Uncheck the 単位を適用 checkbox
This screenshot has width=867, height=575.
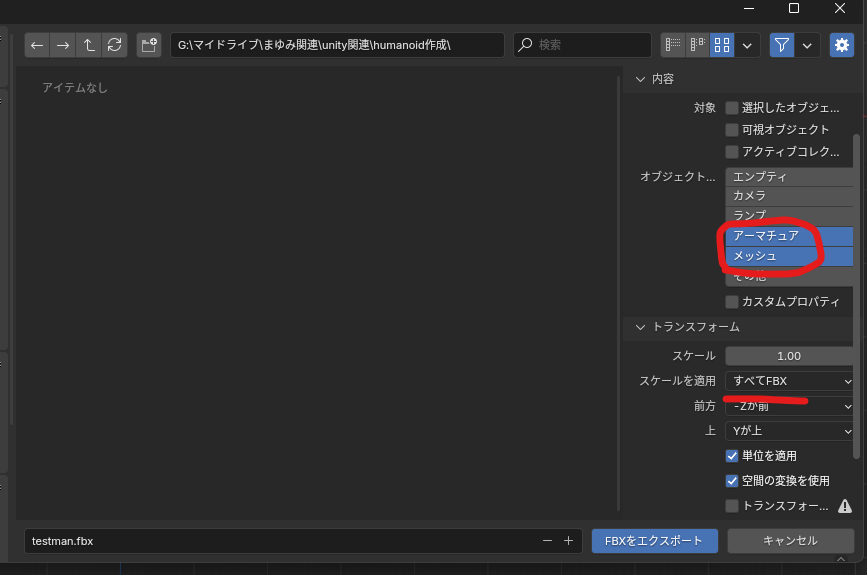pyautogui.click(x=732, y=456)
